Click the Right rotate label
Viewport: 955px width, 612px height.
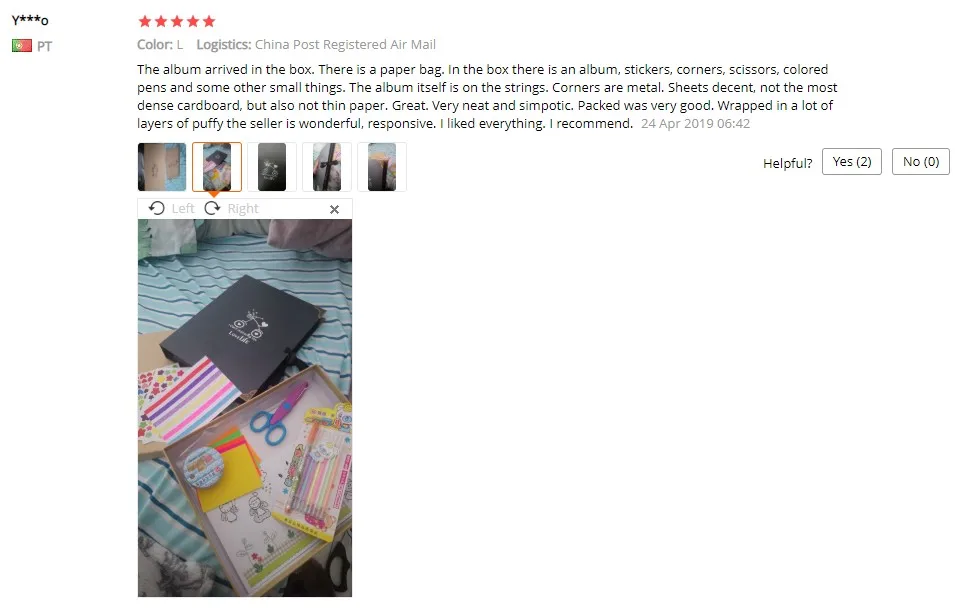point(243,209)
